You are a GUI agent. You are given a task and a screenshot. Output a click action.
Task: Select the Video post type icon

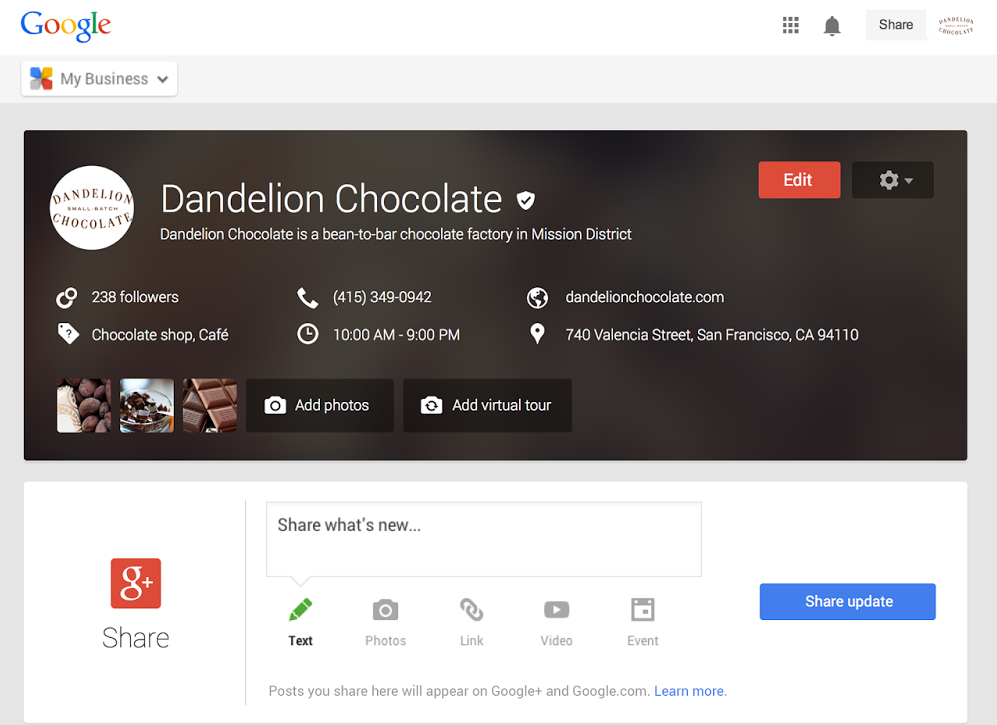tap(556, 610)
